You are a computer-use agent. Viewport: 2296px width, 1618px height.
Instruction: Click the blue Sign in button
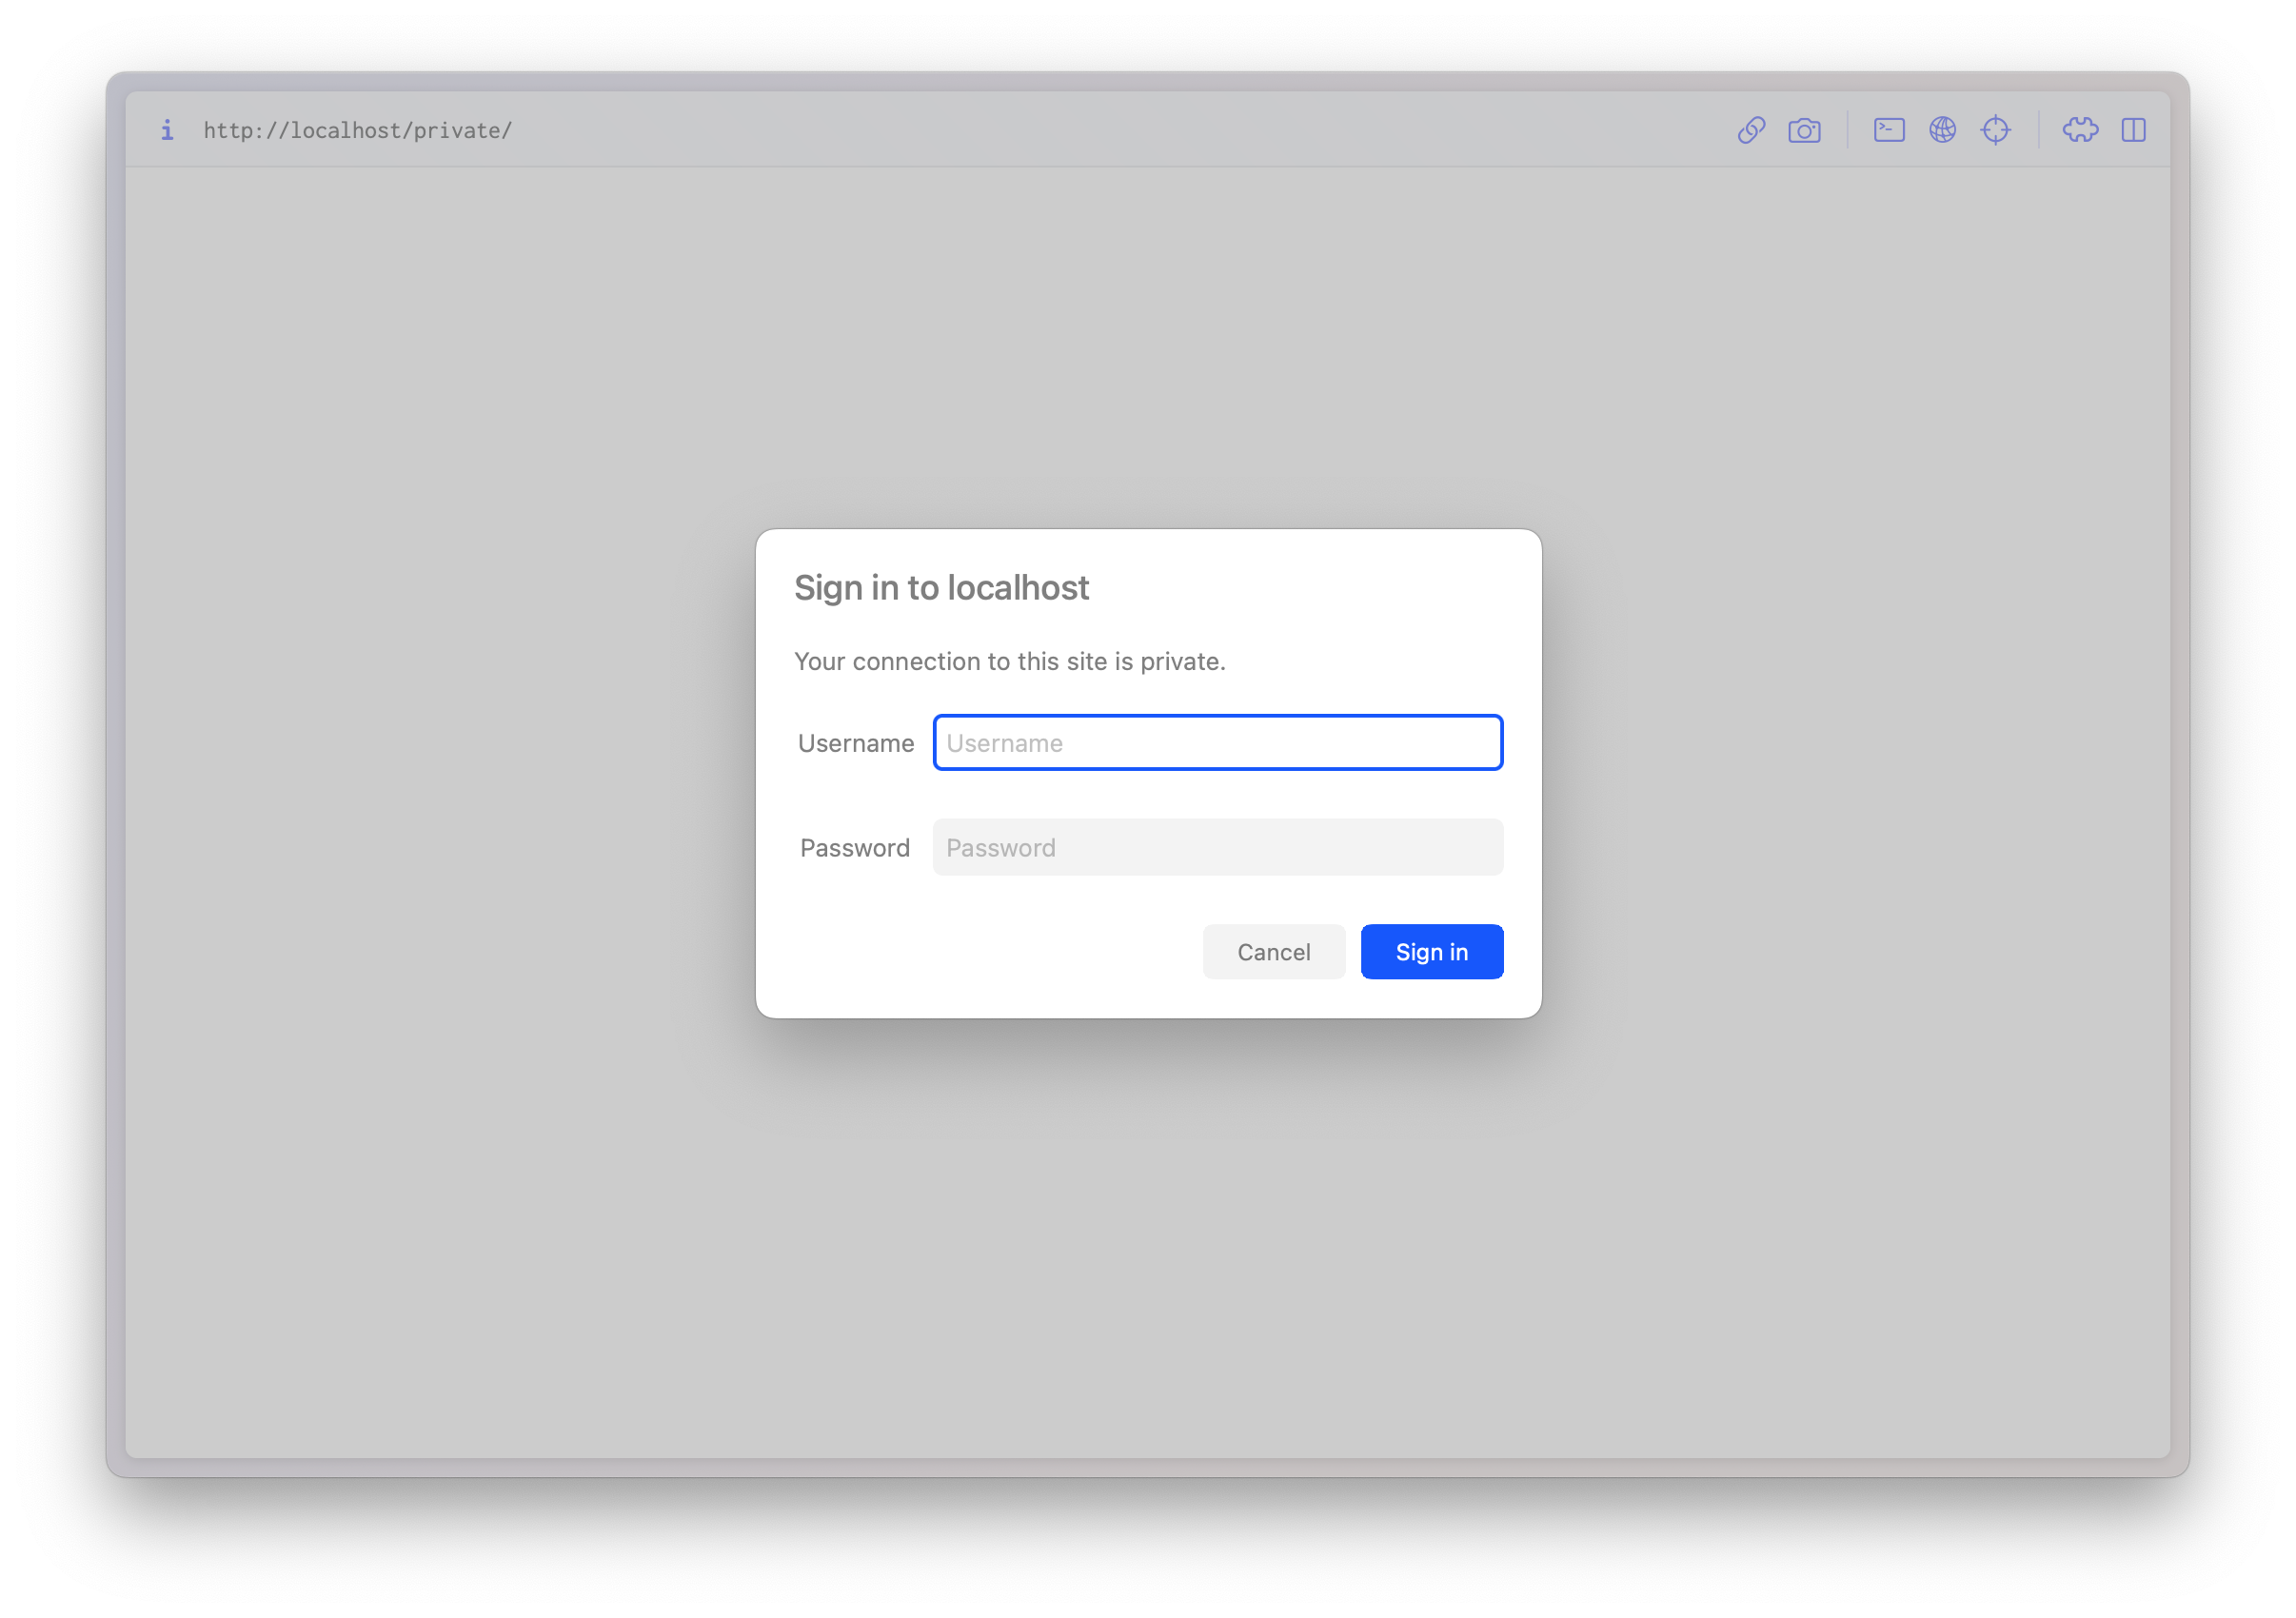1431,951
